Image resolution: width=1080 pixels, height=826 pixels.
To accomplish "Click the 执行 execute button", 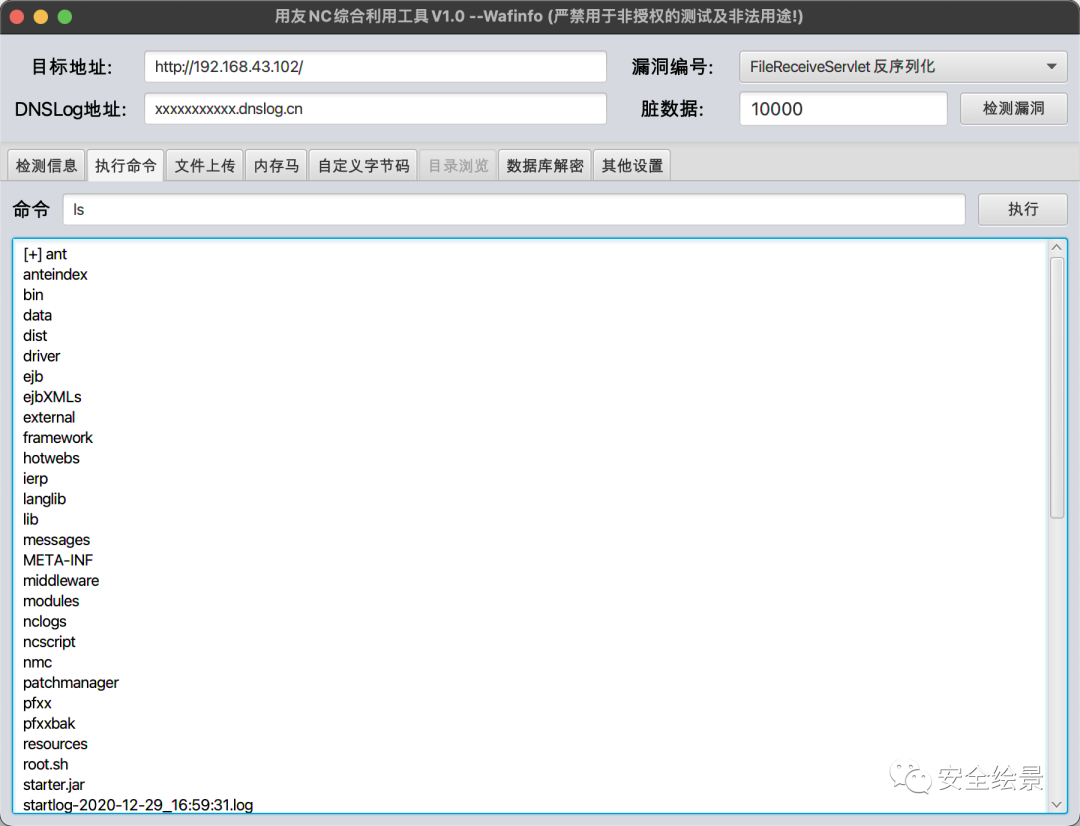I will (1022, 209).
